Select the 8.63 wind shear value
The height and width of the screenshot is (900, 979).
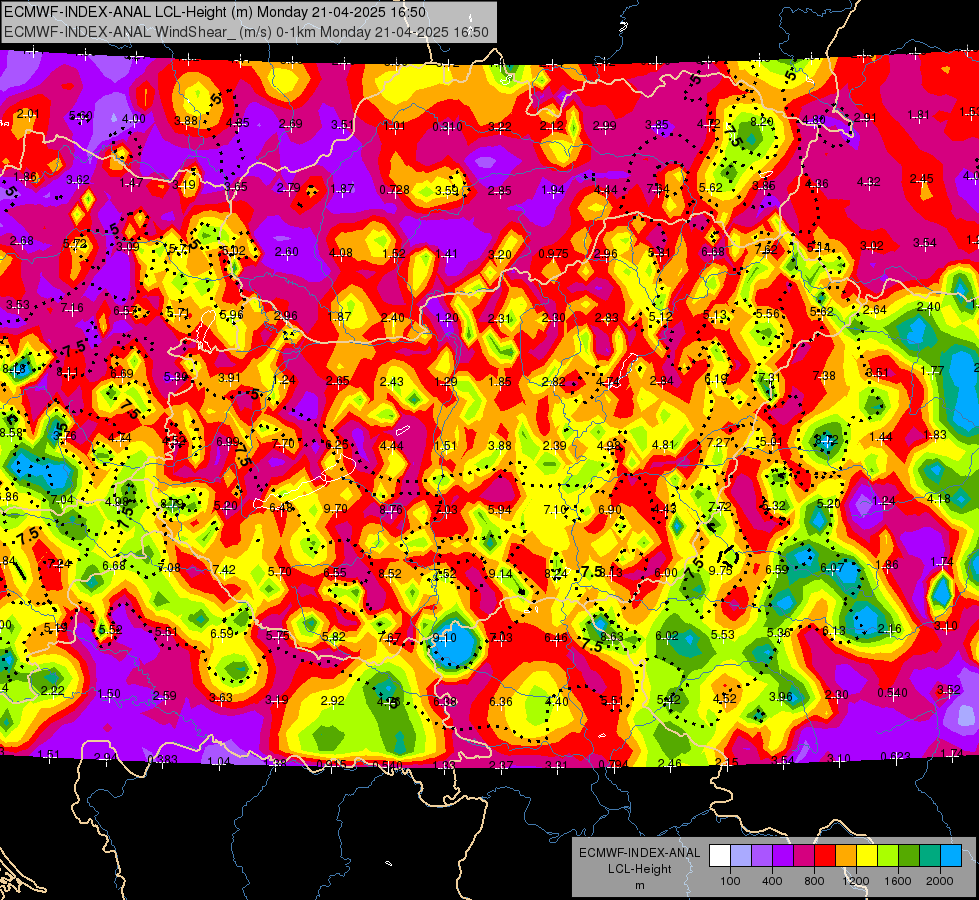pyautogui.click(x=612, y=636)
